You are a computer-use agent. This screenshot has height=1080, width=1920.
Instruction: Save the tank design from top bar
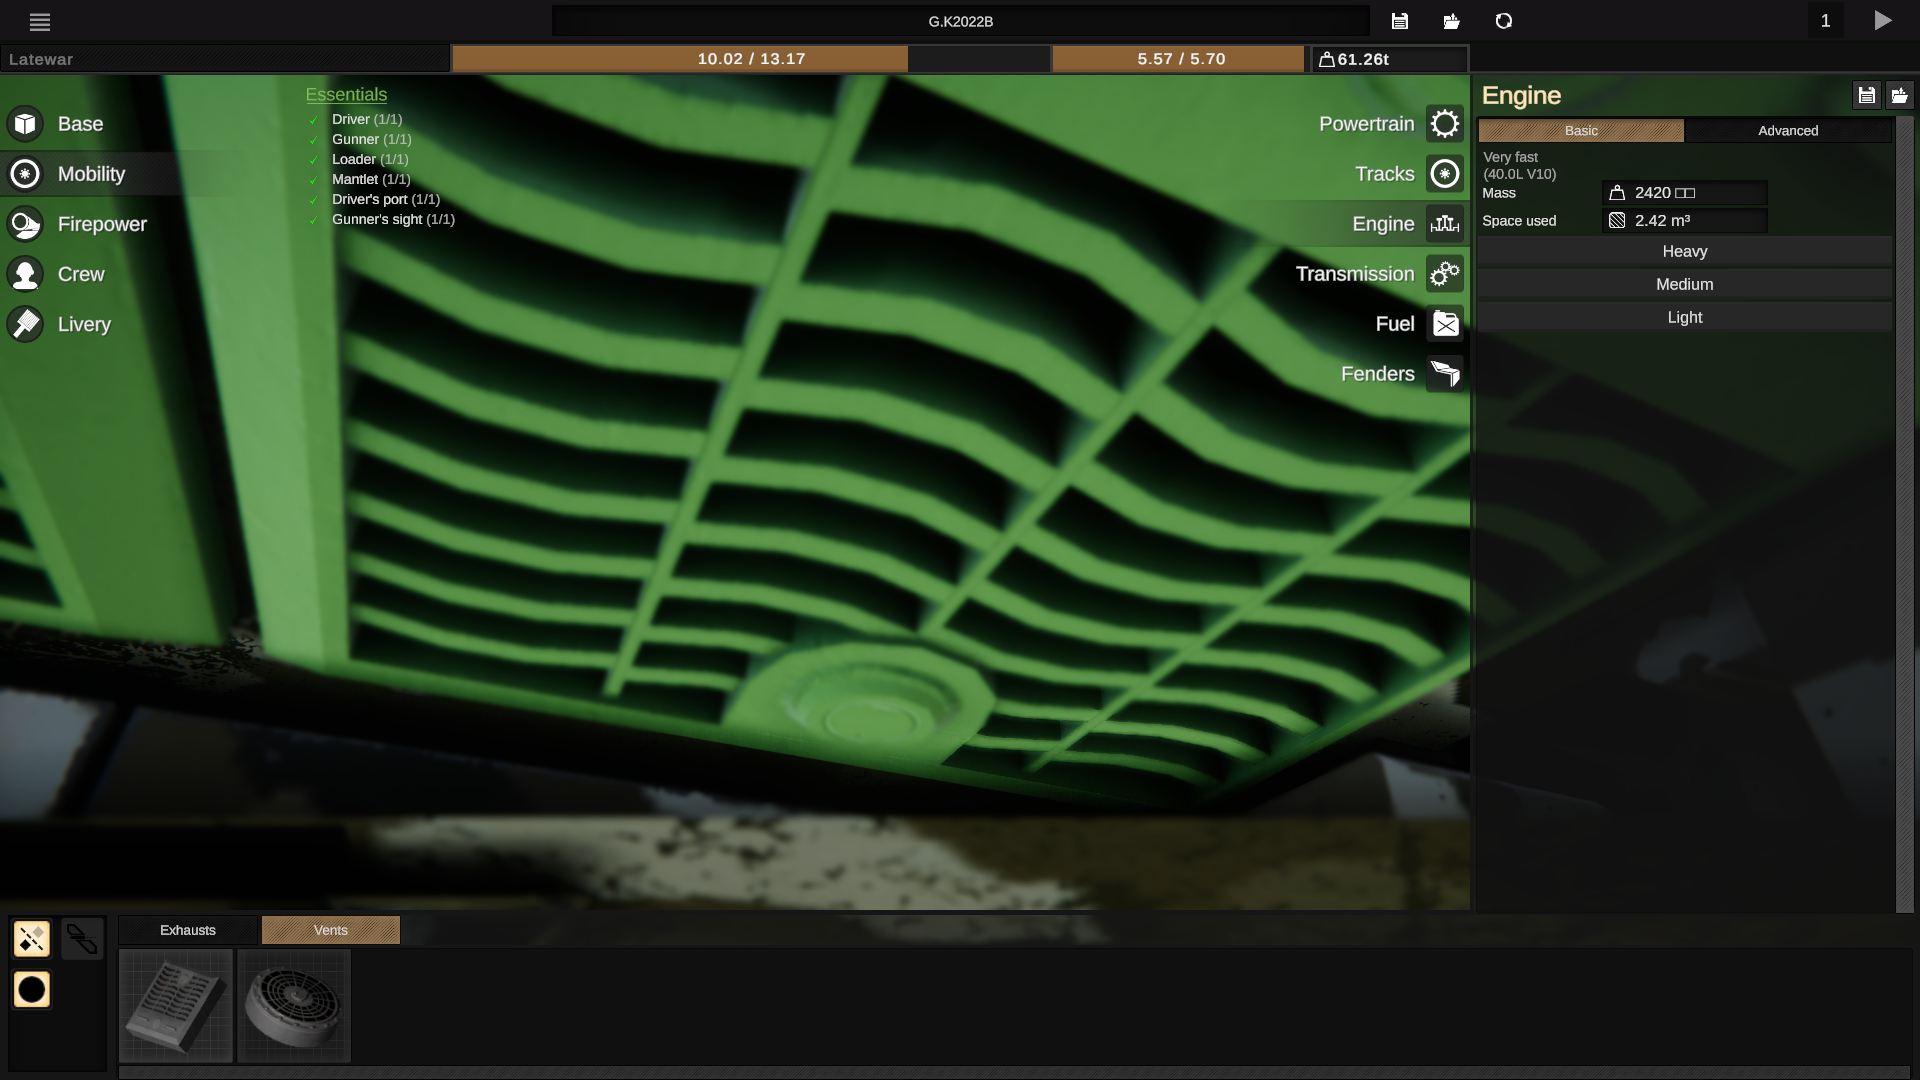1400,21
